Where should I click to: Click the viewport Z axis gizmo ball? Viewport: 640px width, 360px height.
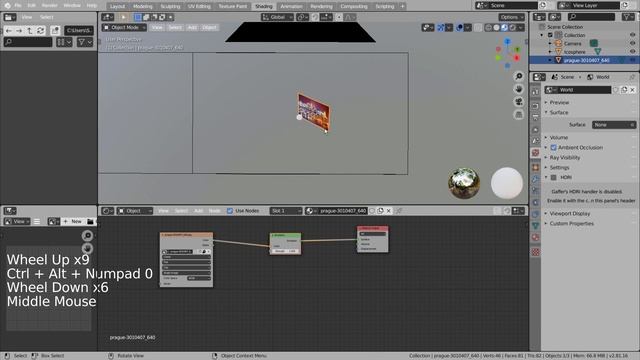[507, 42]
